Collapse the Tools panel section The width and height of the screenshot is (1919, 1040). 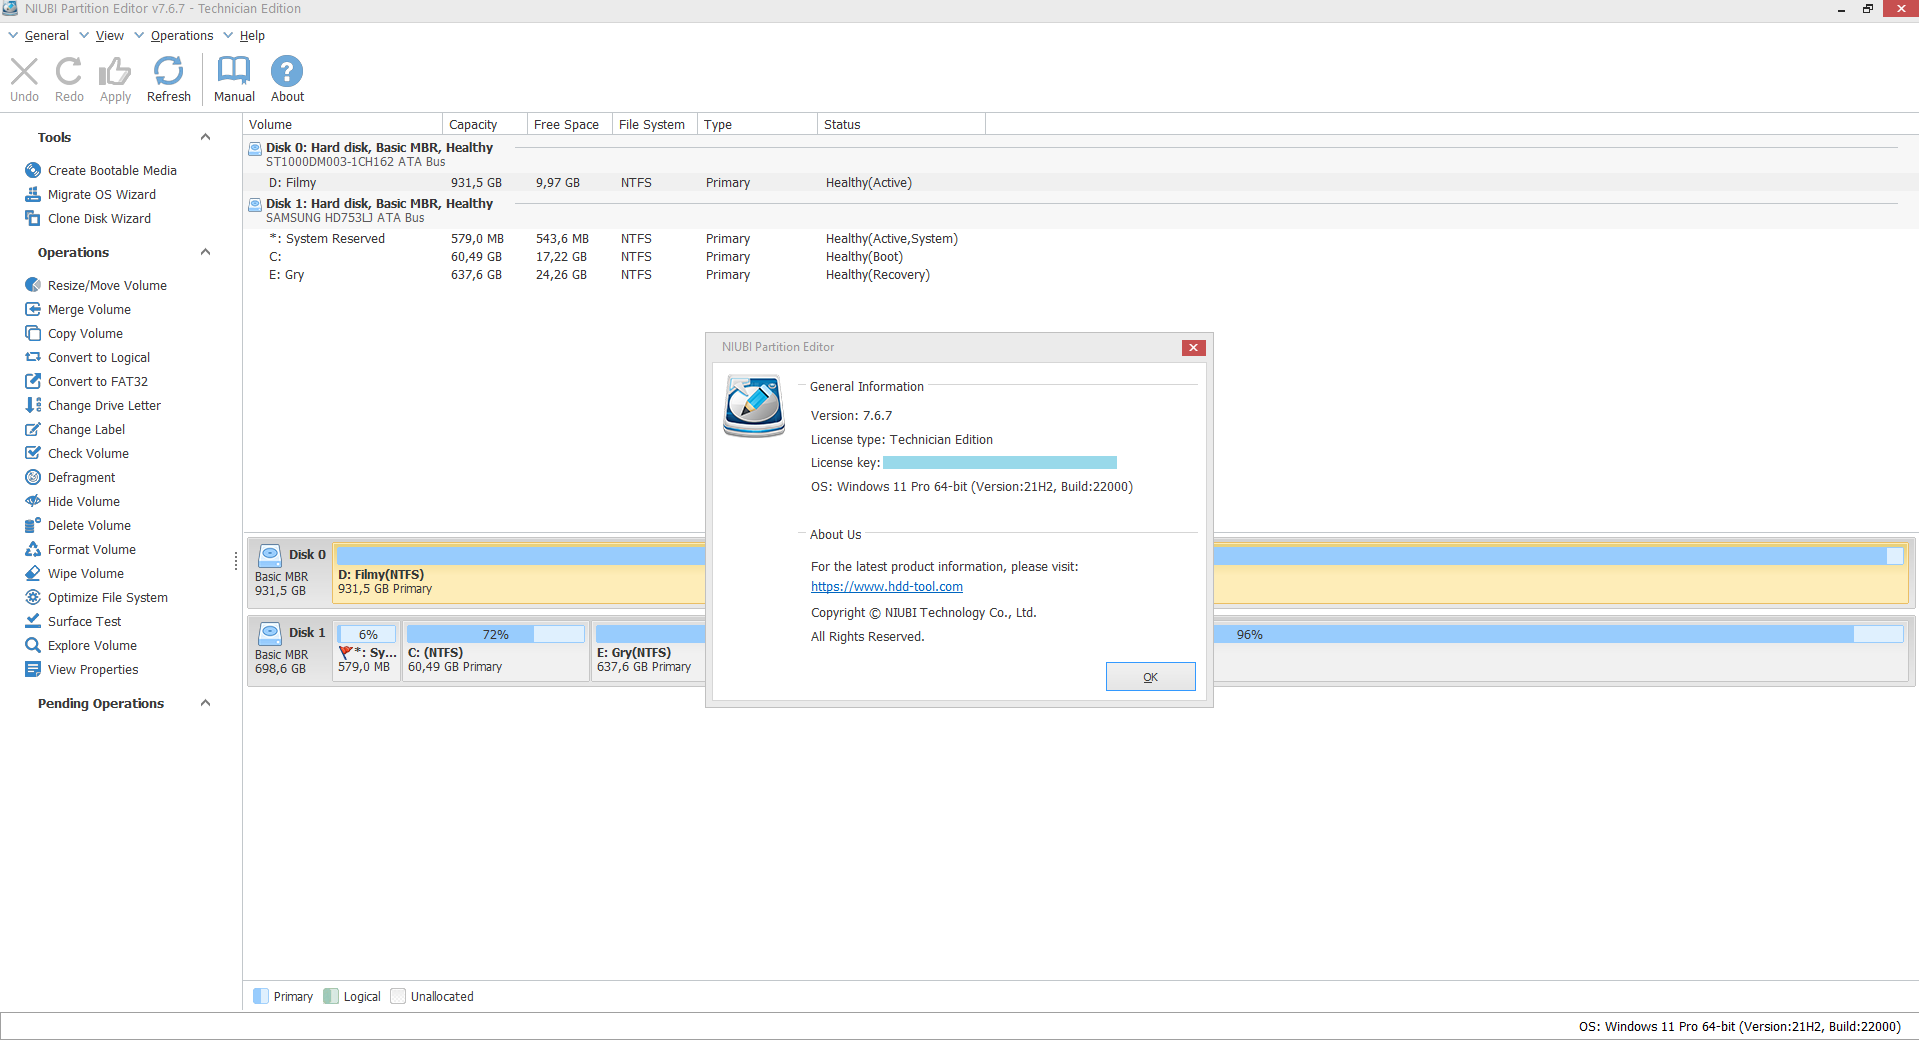click(x=205, y=137)
